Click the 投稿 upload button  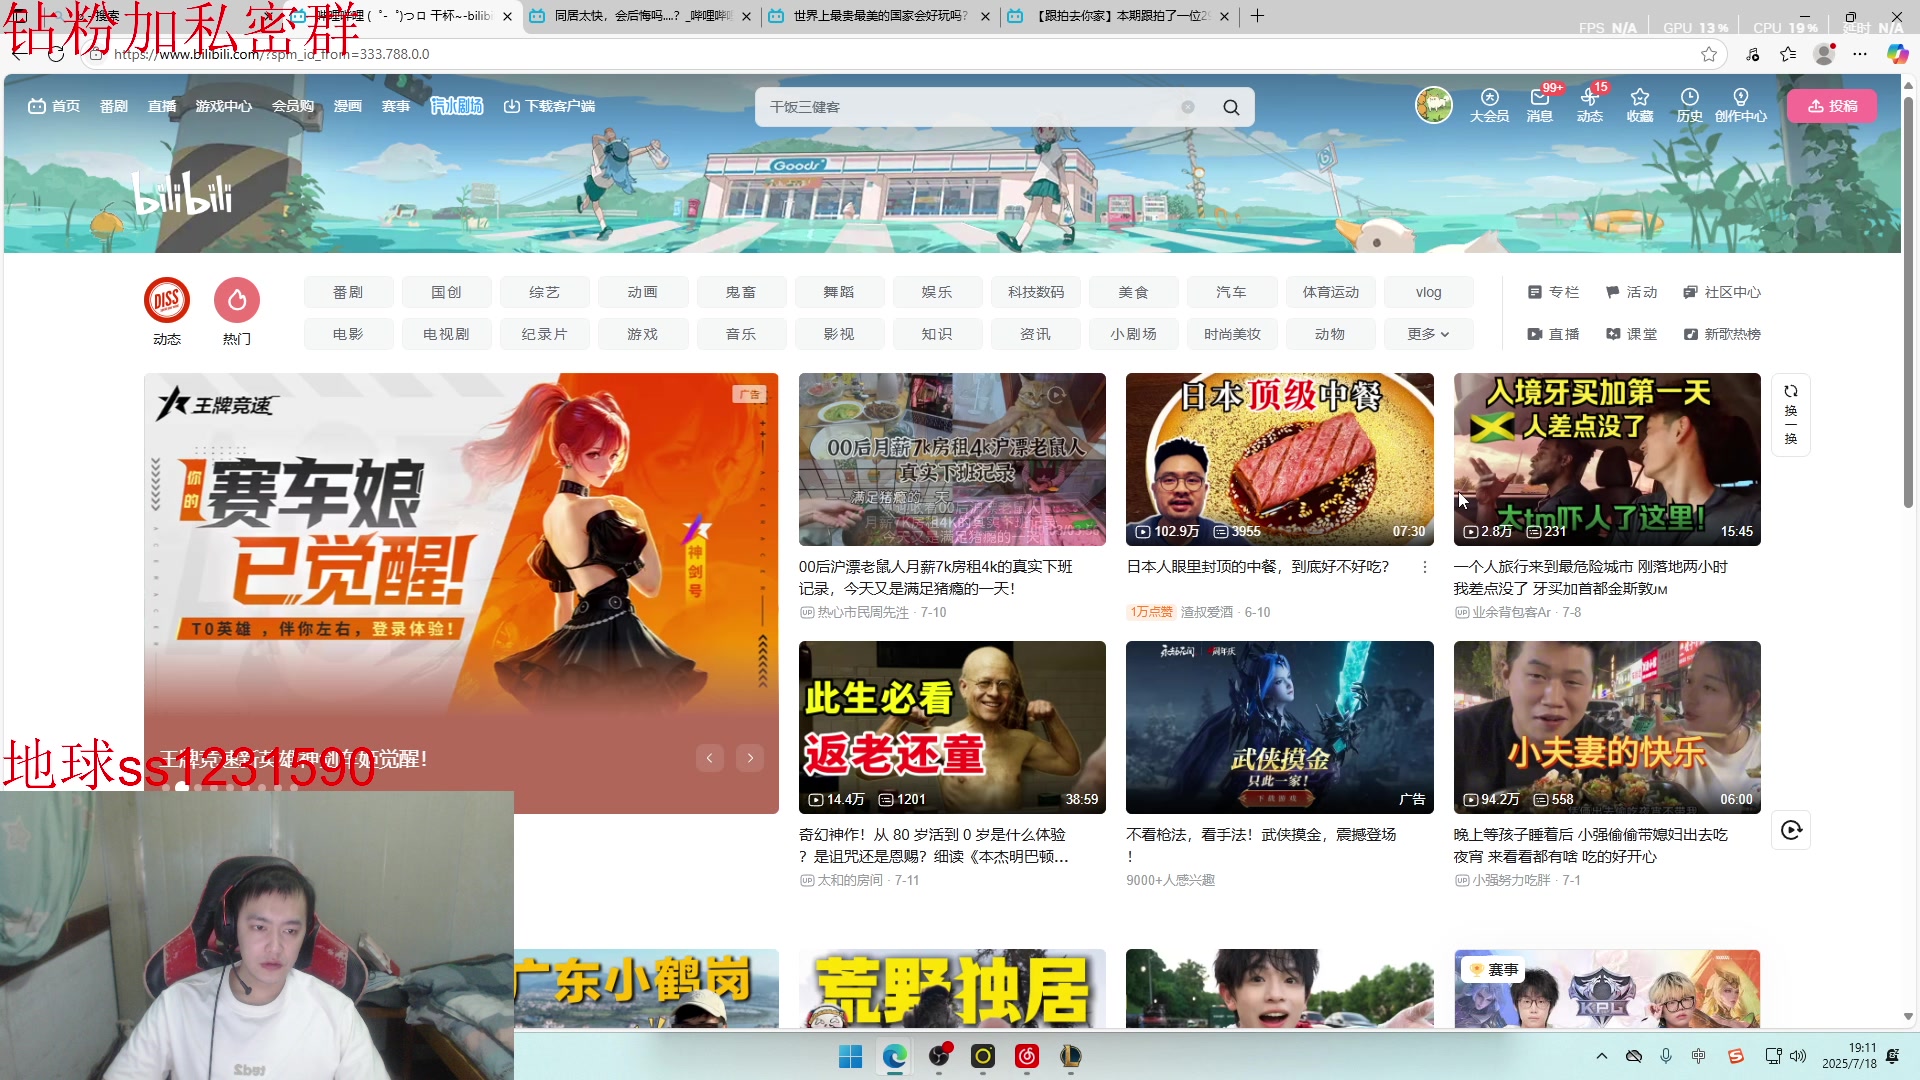click(1831, 106)
